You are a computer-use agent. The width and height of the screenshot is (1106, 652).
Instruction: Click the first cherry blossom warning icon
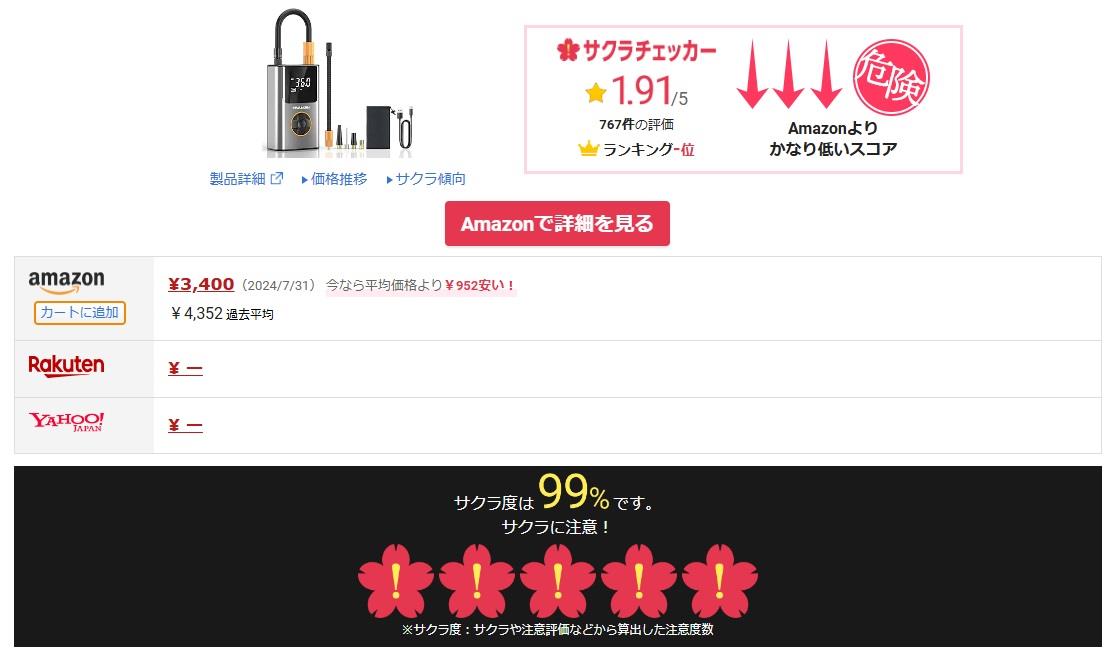[396, 581]
